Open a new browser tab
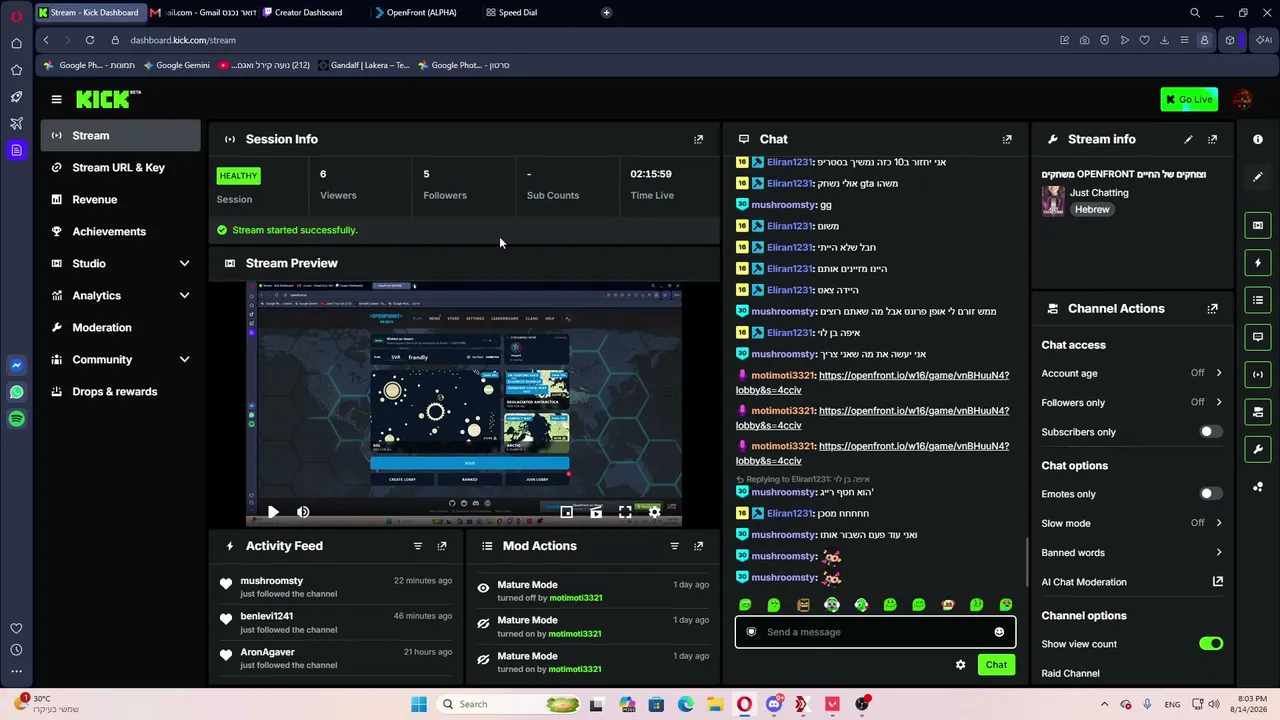The image size is (1280, 720). click(606, 13)
